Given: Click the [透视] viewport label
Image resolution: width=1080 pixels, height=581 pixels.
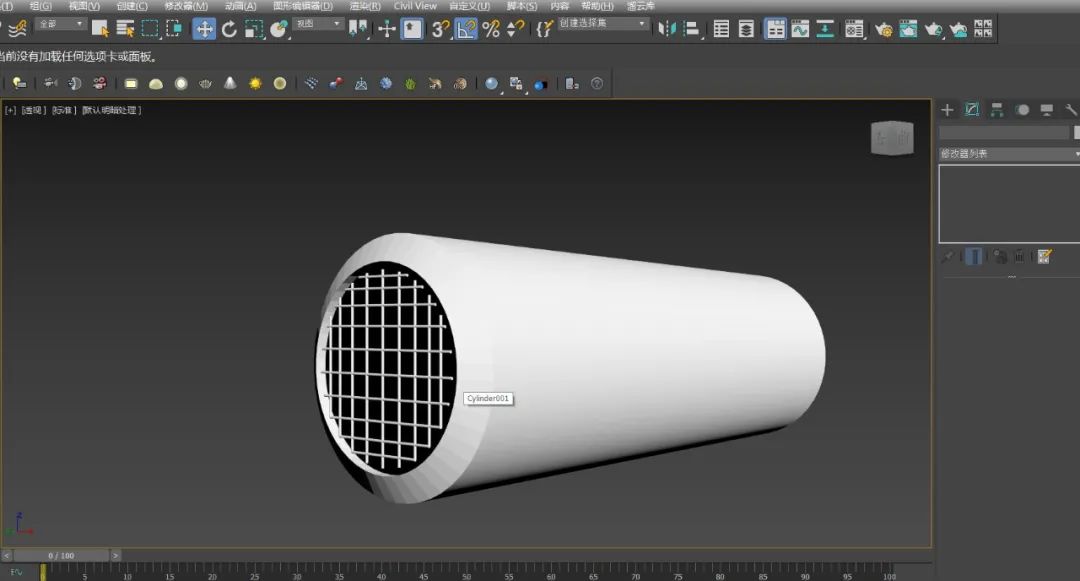Looking at the screenshot, I should tap(34, 110).
